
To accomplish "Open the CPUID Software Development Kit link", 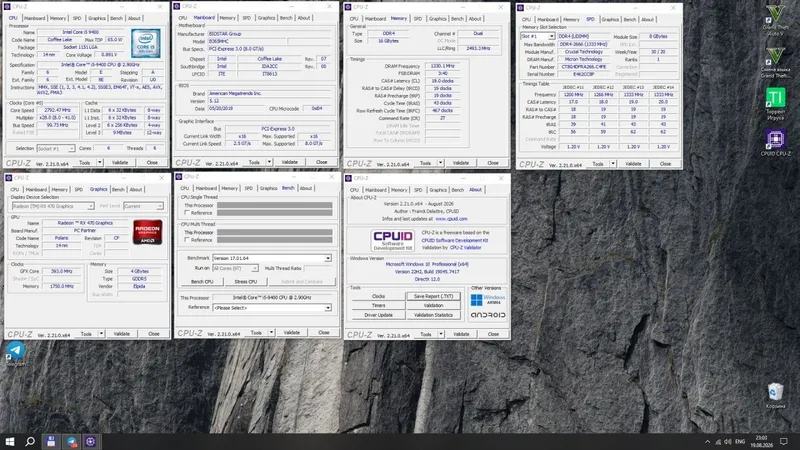I will click(x=455, y=240).
